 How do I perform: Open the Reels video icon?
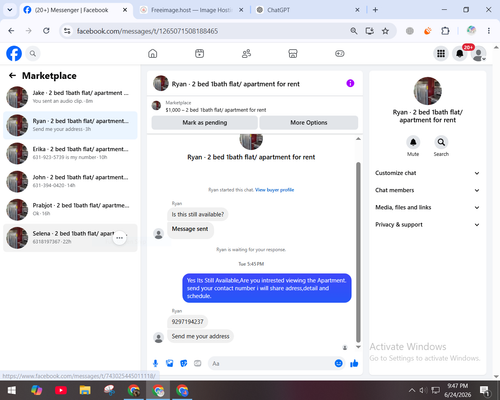pos(199,53)
